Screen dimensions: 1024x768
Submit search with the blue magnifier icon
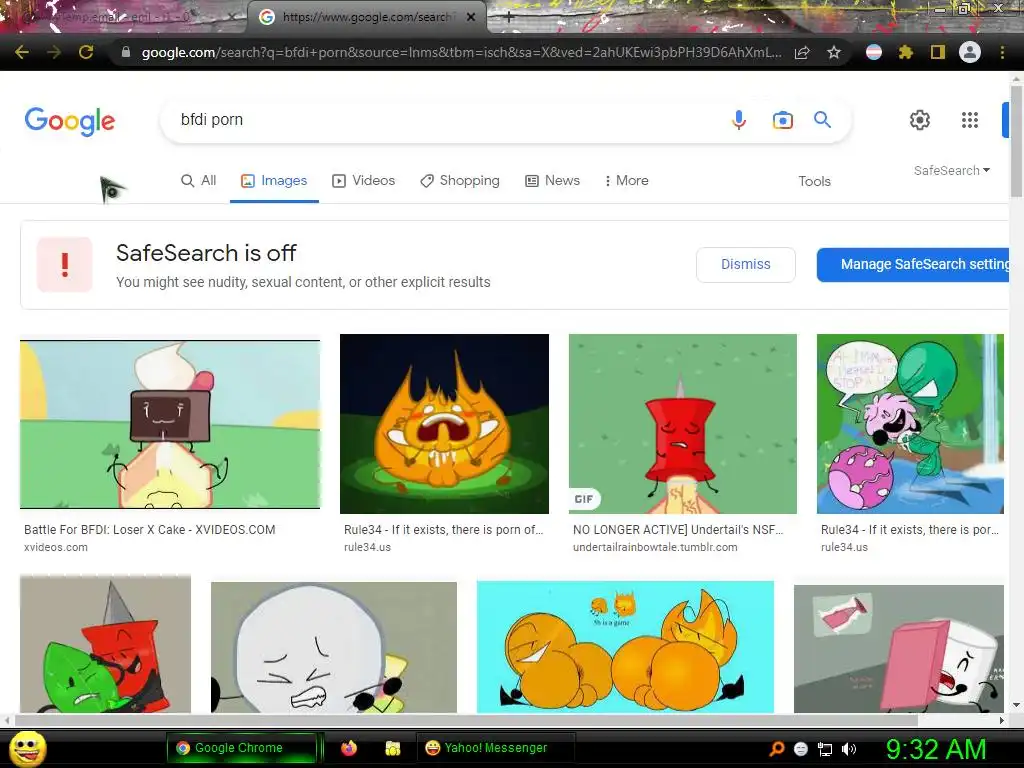coord(822,120)
